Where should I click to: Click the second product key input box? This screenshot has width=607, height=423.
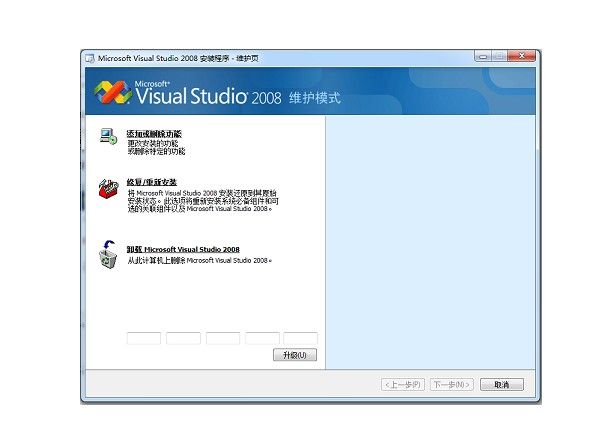[183, 338]
